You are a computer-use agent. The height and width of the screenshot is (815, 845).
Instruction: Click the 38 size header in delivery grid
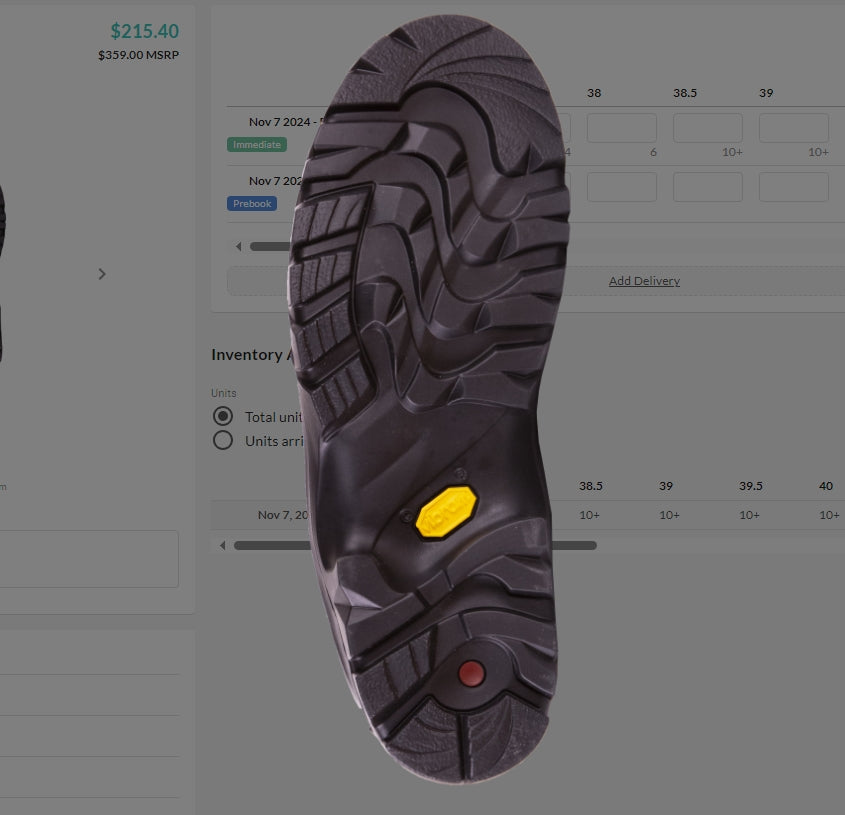(x=594, y=93)
